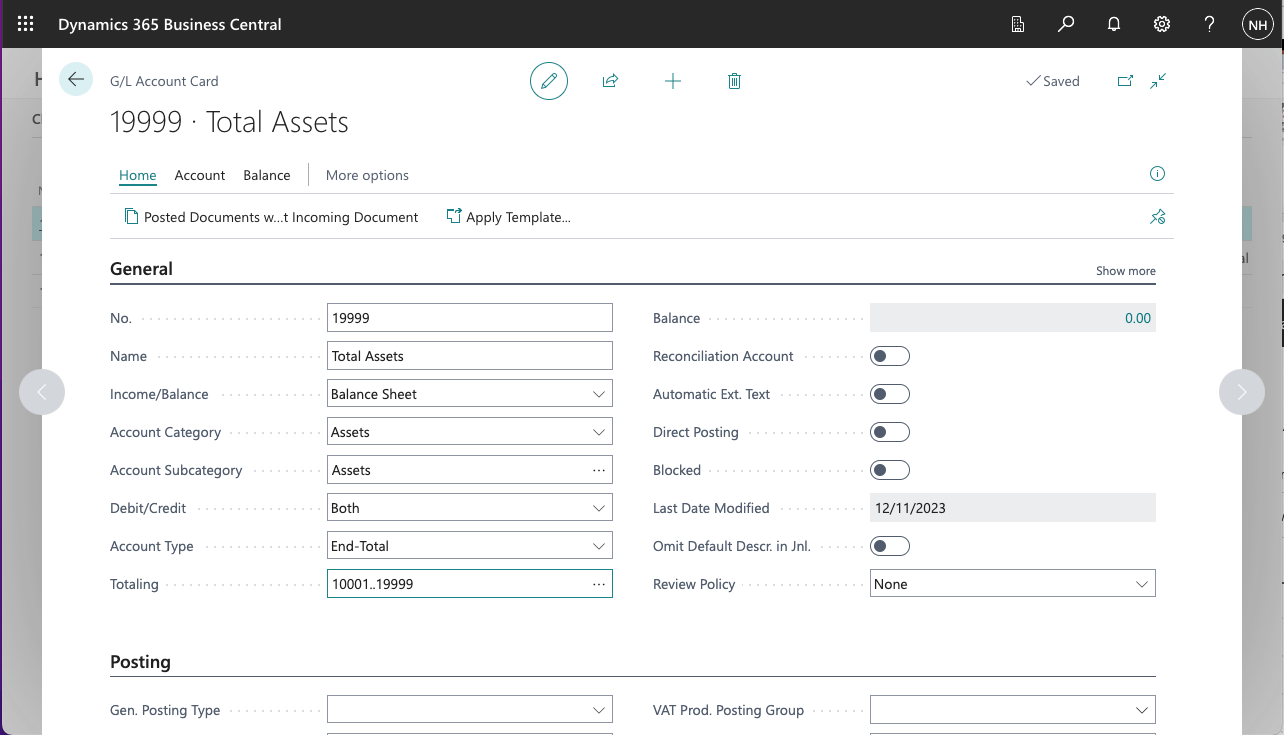
Task: Click the Name input field
Action: click(x=469, y=356)
